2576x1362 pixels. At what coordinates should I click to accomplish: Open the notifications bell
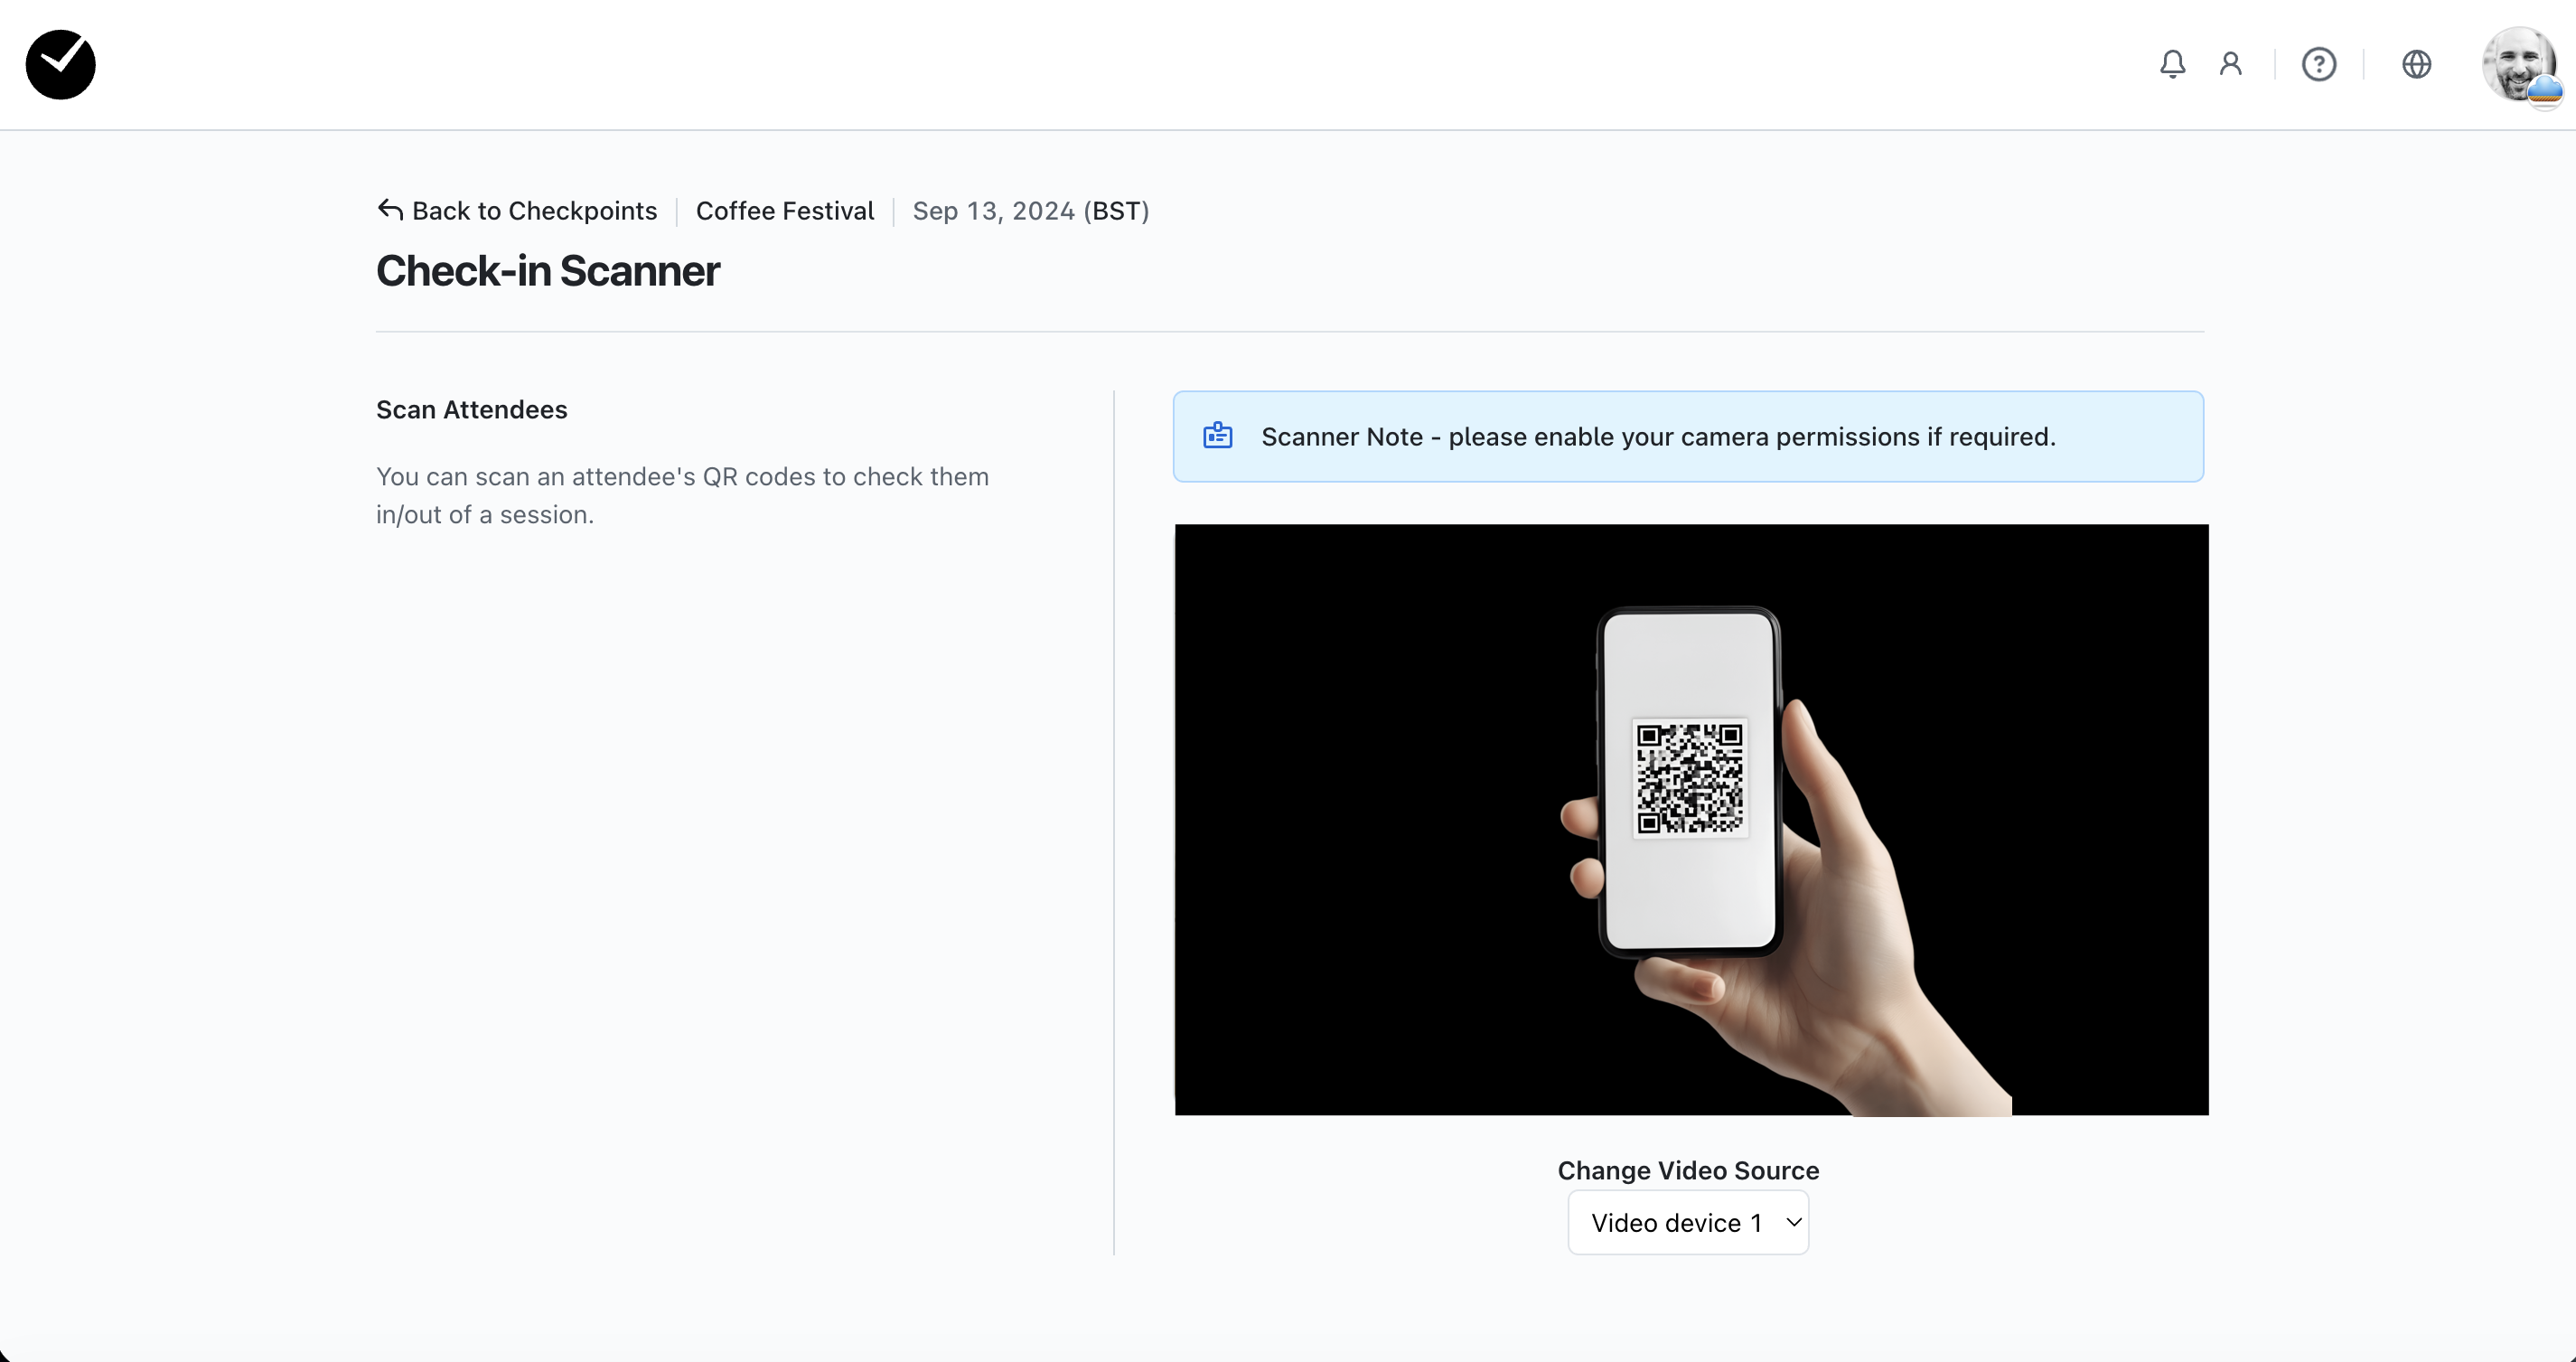[x=2172, y=64]
